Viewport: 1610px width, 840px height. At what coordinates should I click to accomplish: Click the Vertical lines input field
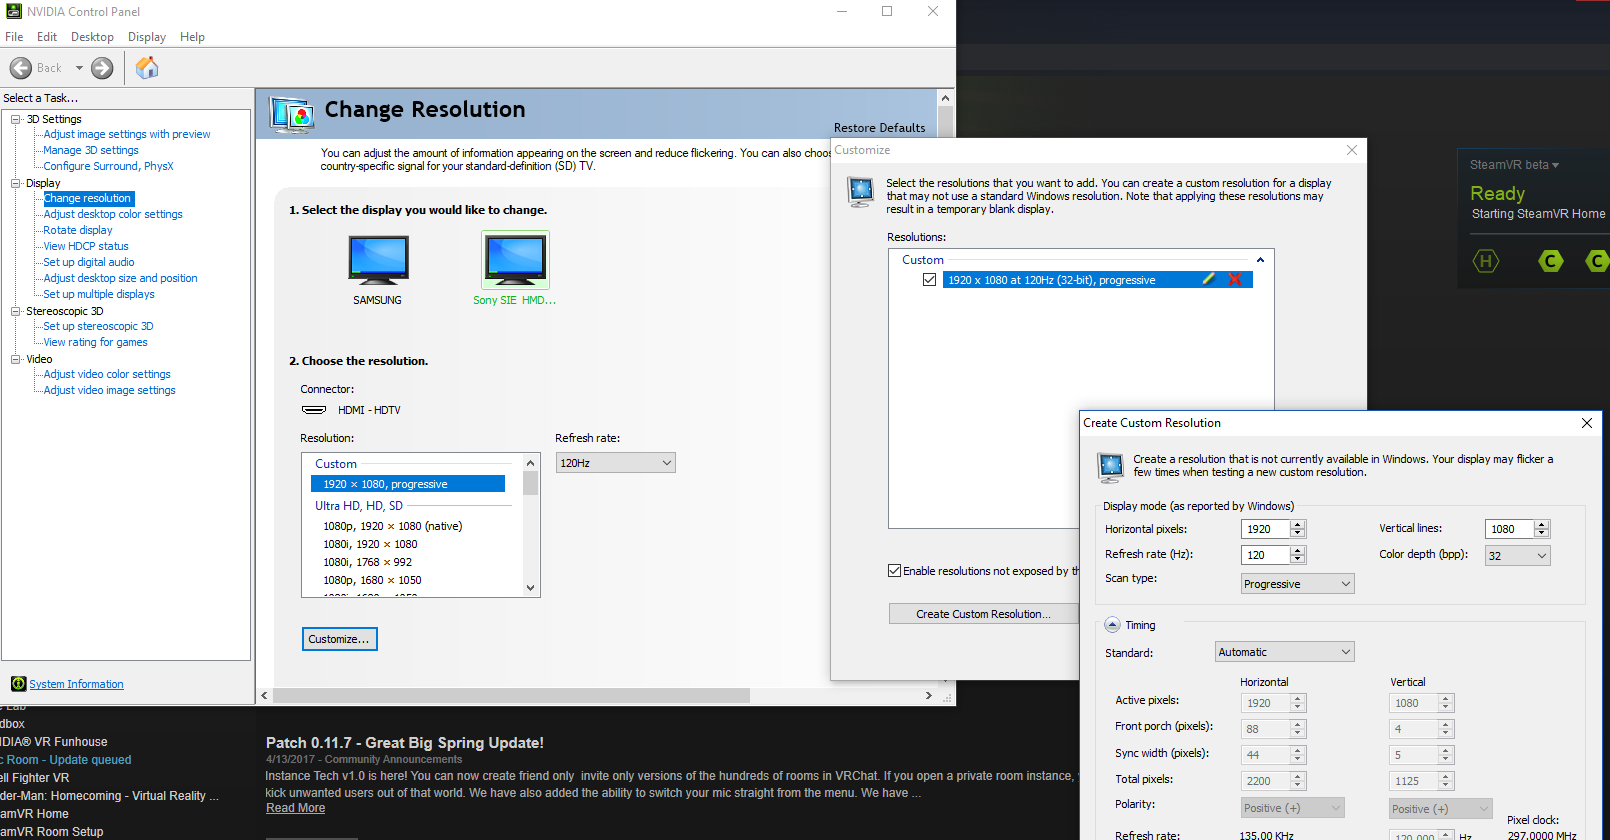(1509, 529)
